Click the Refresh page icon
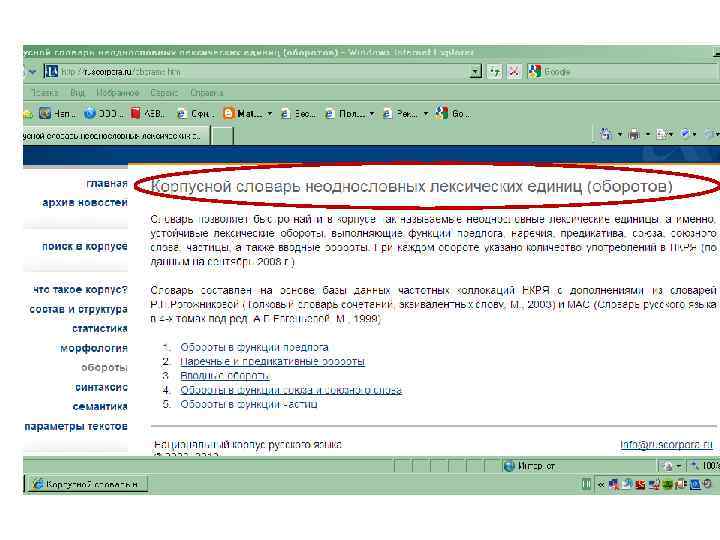720x540 pixels. 495,71
